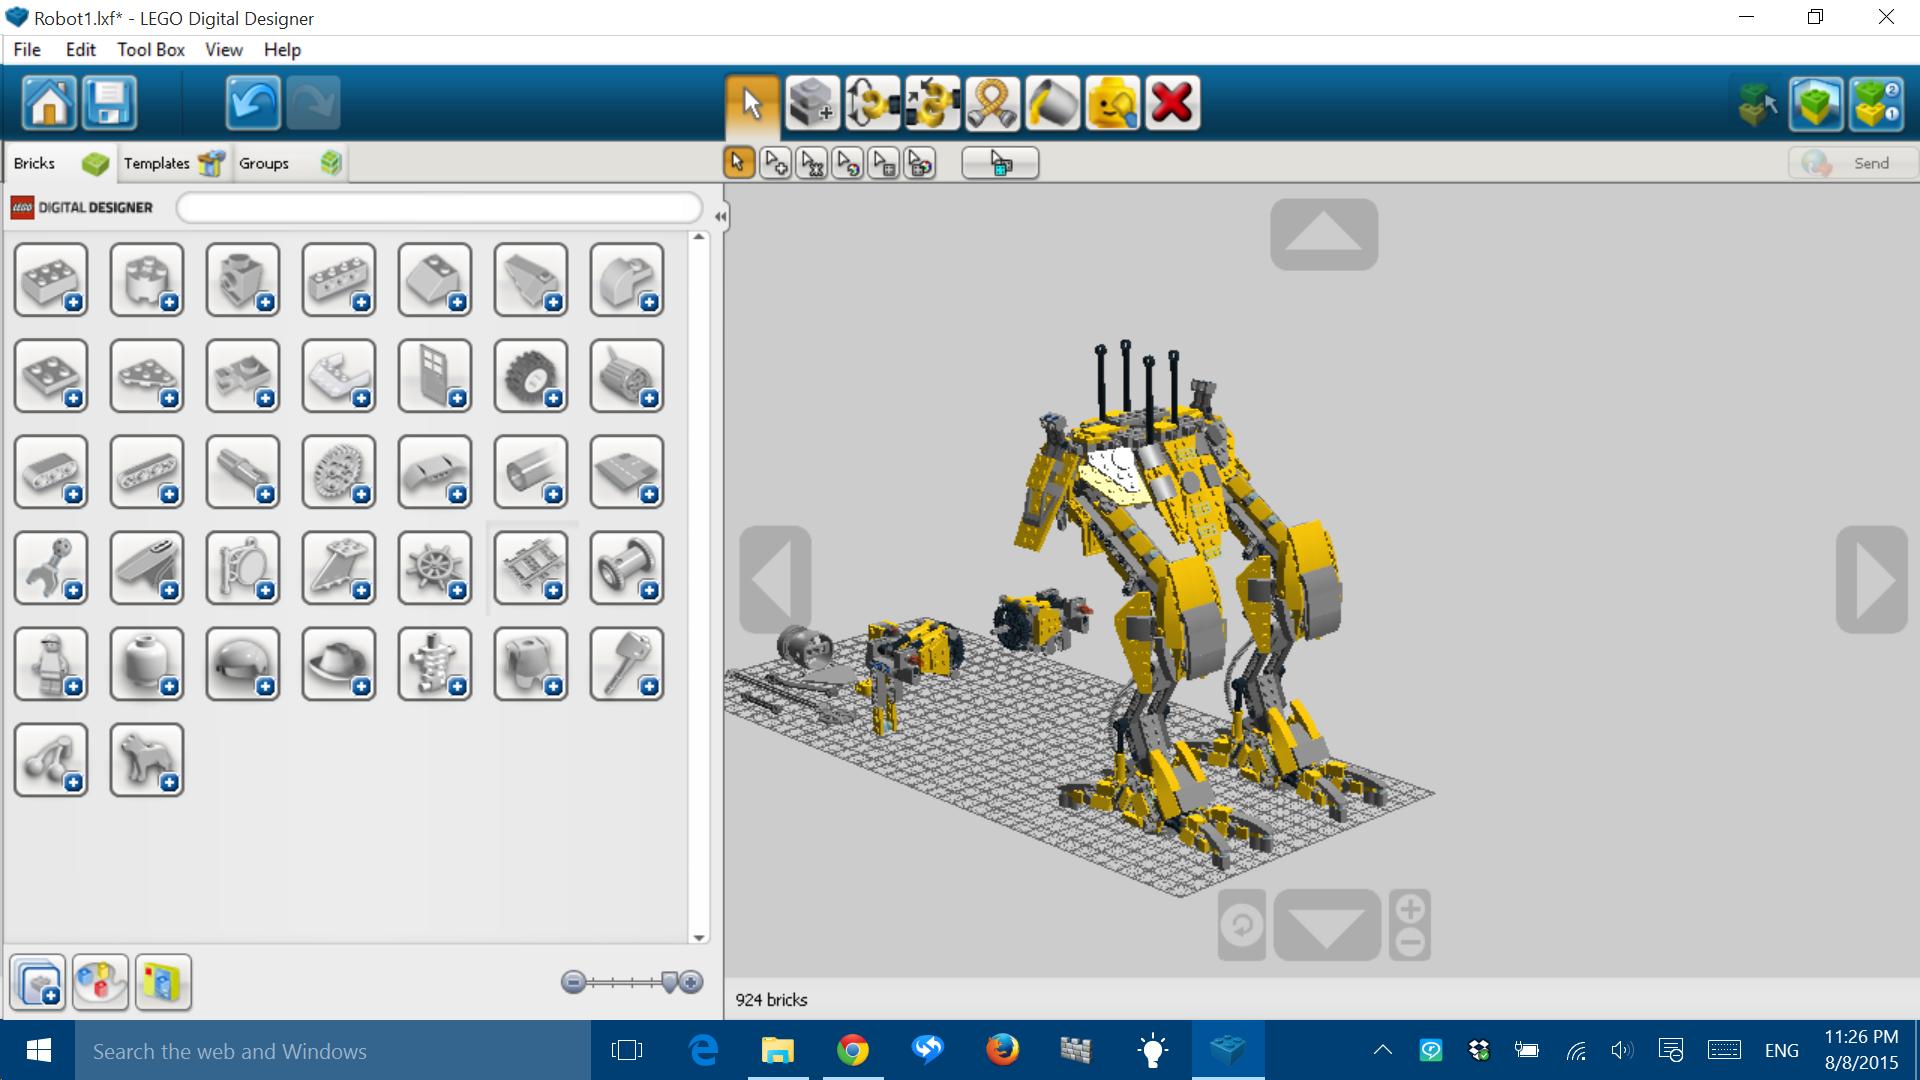This screenshot has width=1920, height=1080.
Task: Open the Tool Box menu
Action: pyautogui.click(x=150, y=49)
